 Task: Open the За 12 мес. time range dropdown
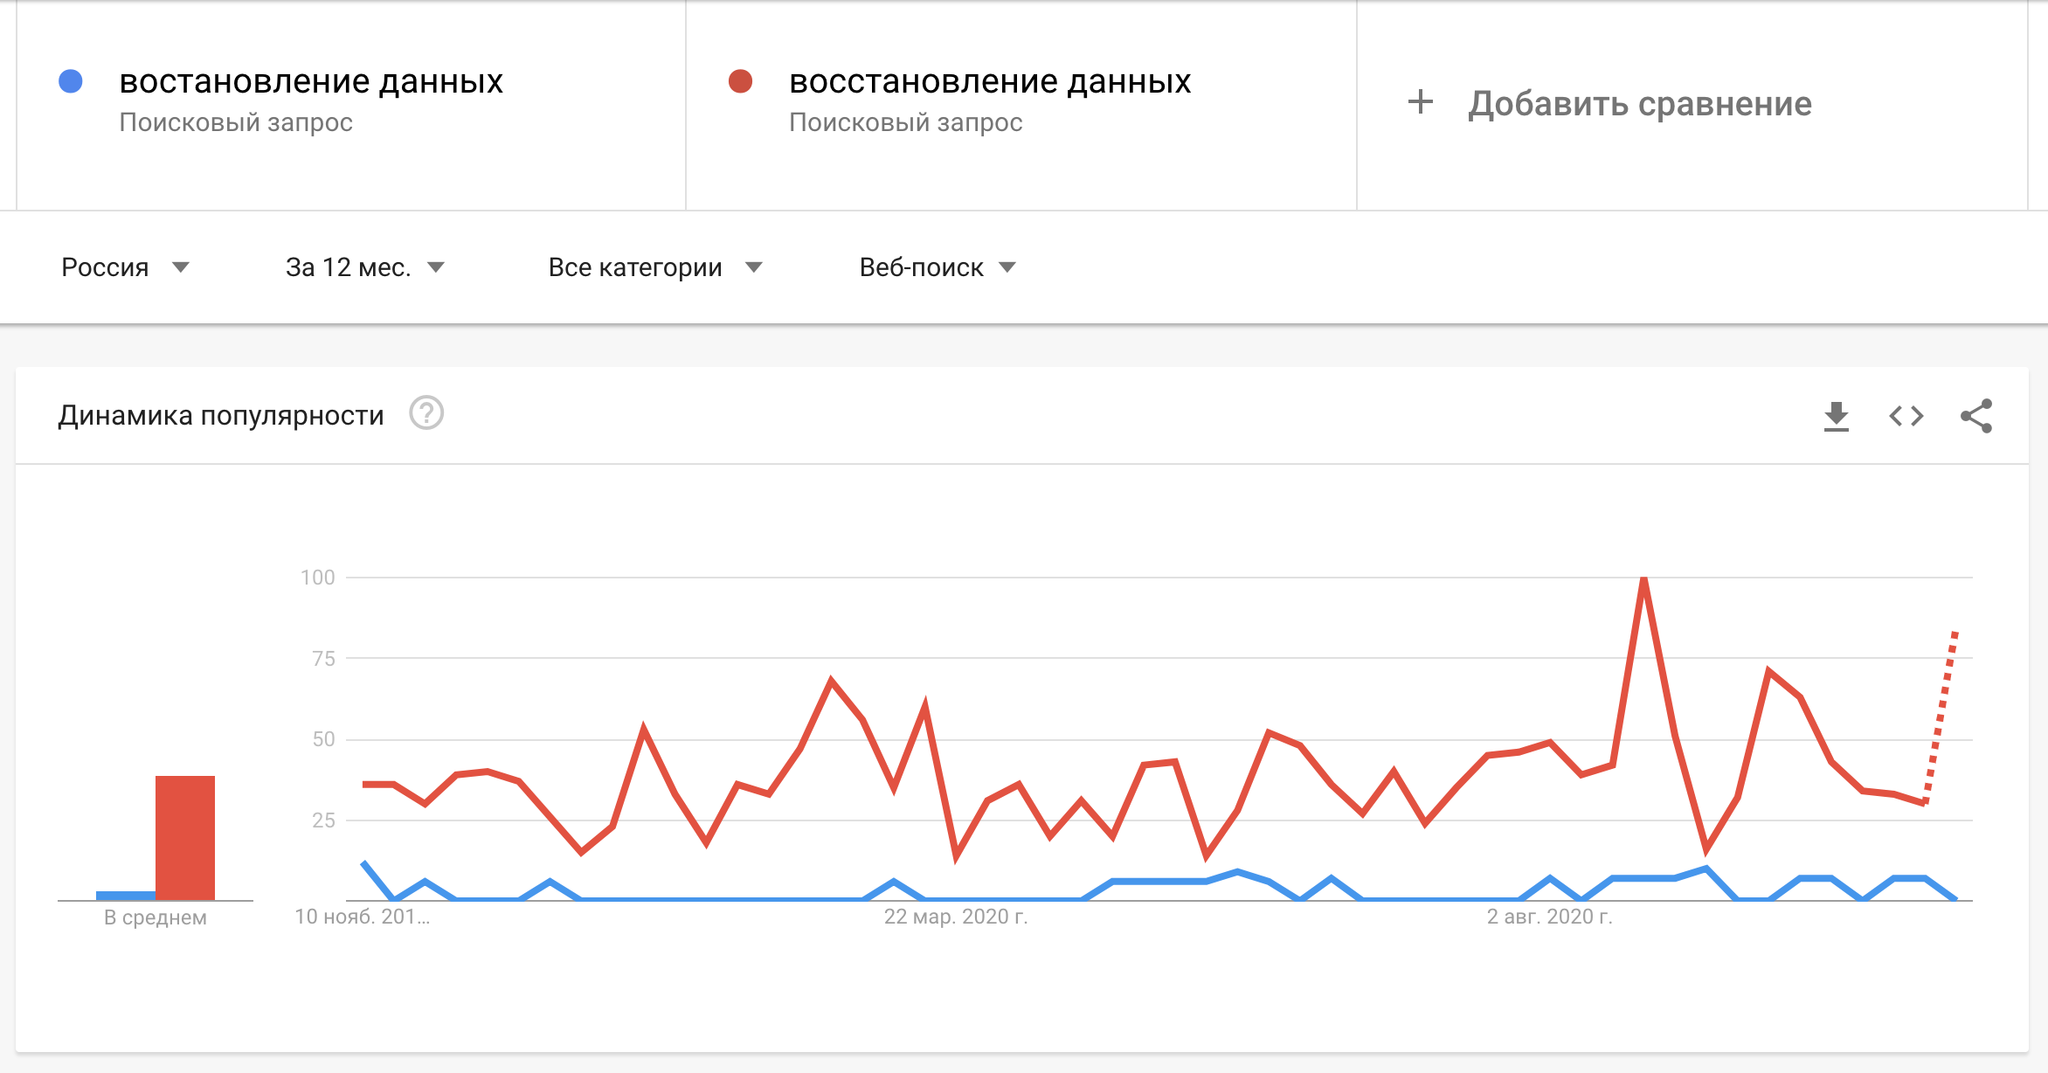pyautogui.click(x=365, y=267)
